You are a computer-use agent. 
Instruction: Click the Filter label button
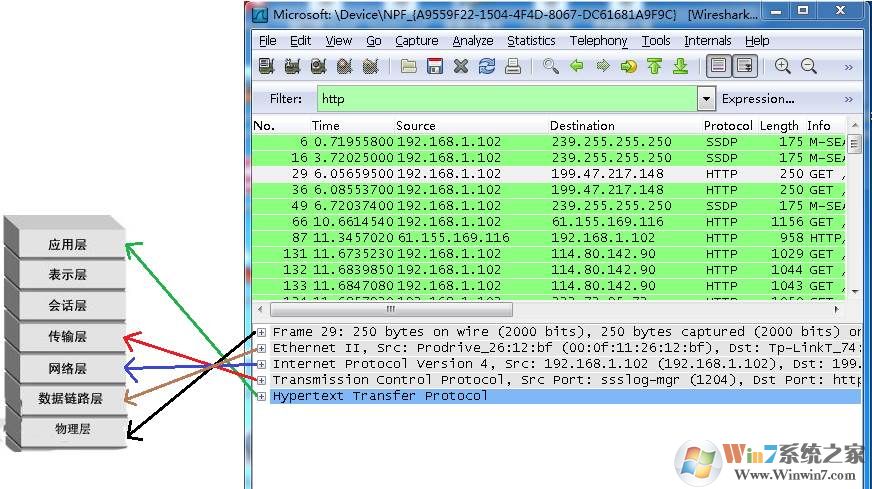pyautogui.click(x=286, y=99)
